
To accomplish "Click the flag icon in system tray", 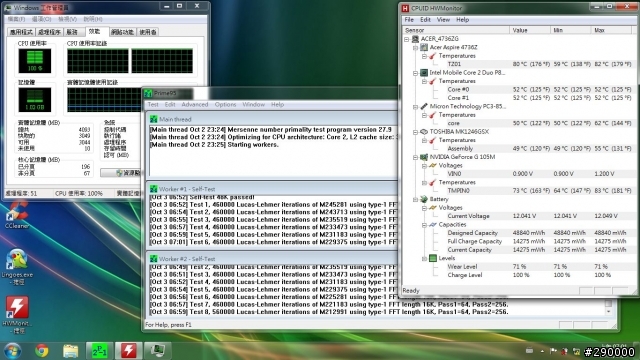I will pos(553,351).
